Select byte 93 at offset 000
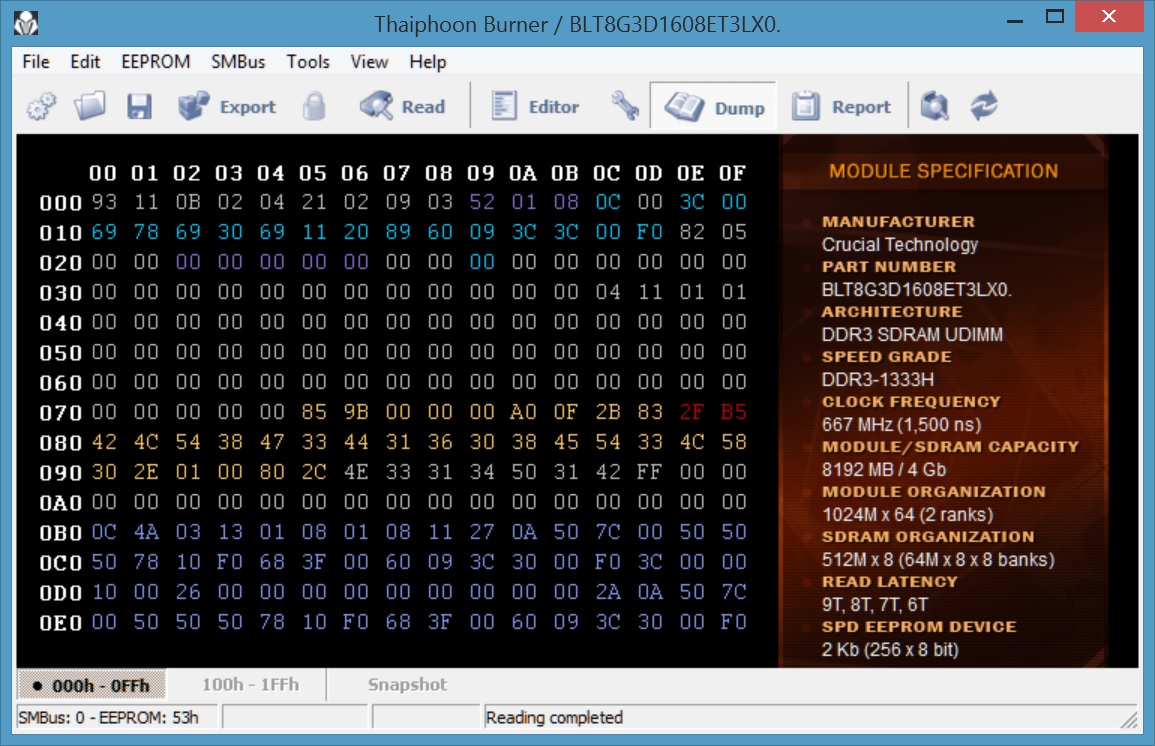The height and width of the screenshot is (746, 1155). coord(104,202)
